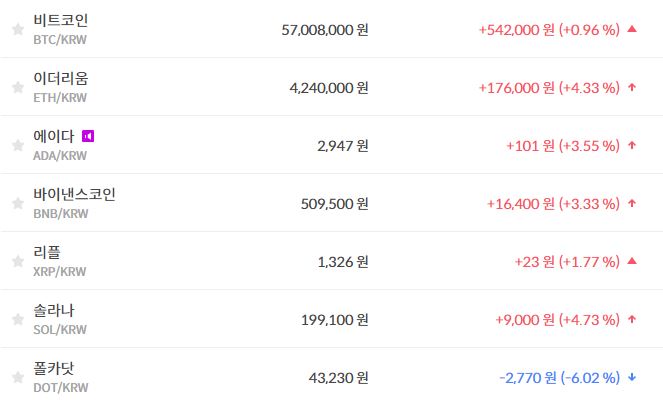
Task: Click the up triangle on XRP row
Action: click(x=632, y=261)
